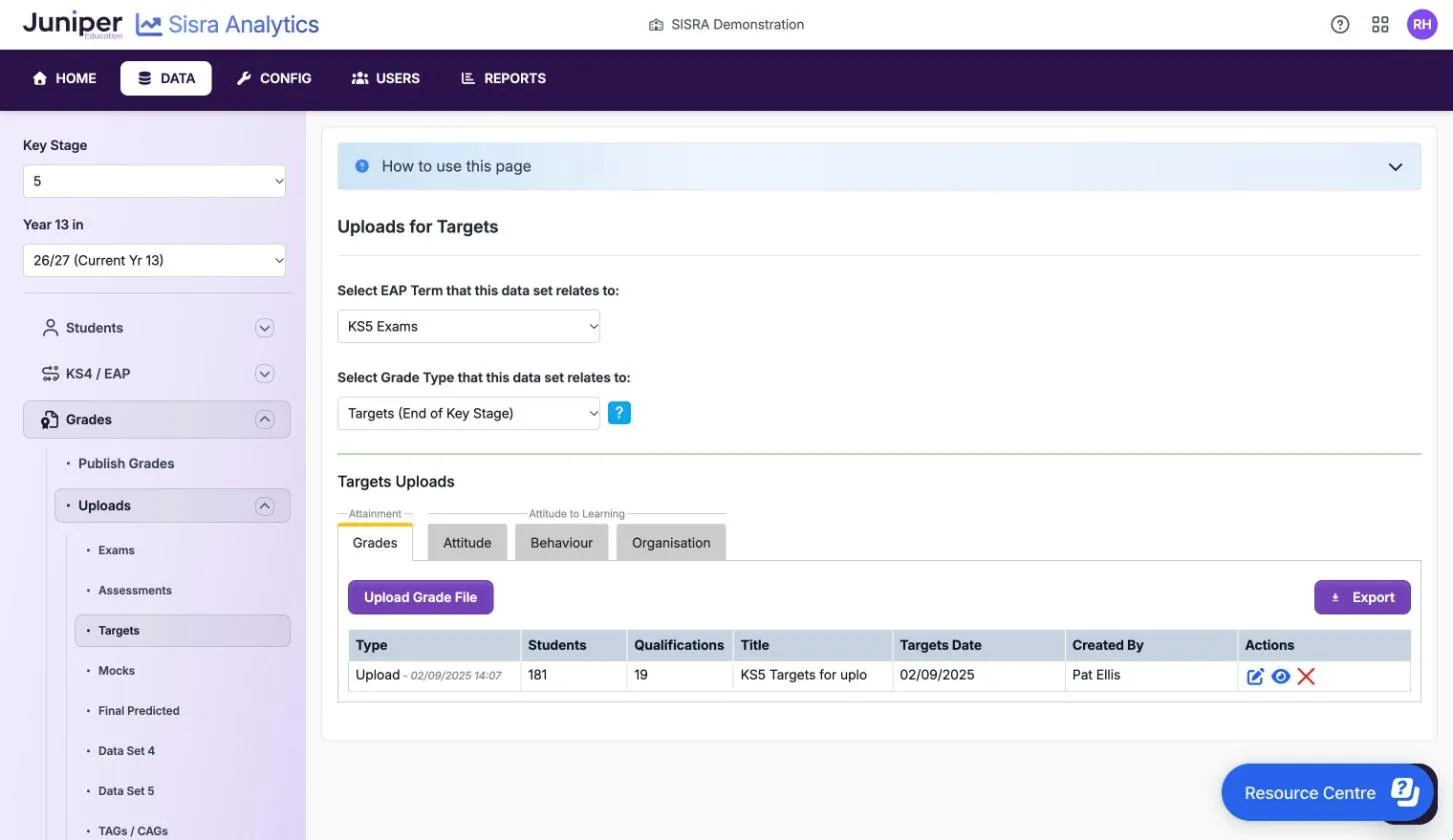Open the Key Stage dropdown

[x=154, y=181]
